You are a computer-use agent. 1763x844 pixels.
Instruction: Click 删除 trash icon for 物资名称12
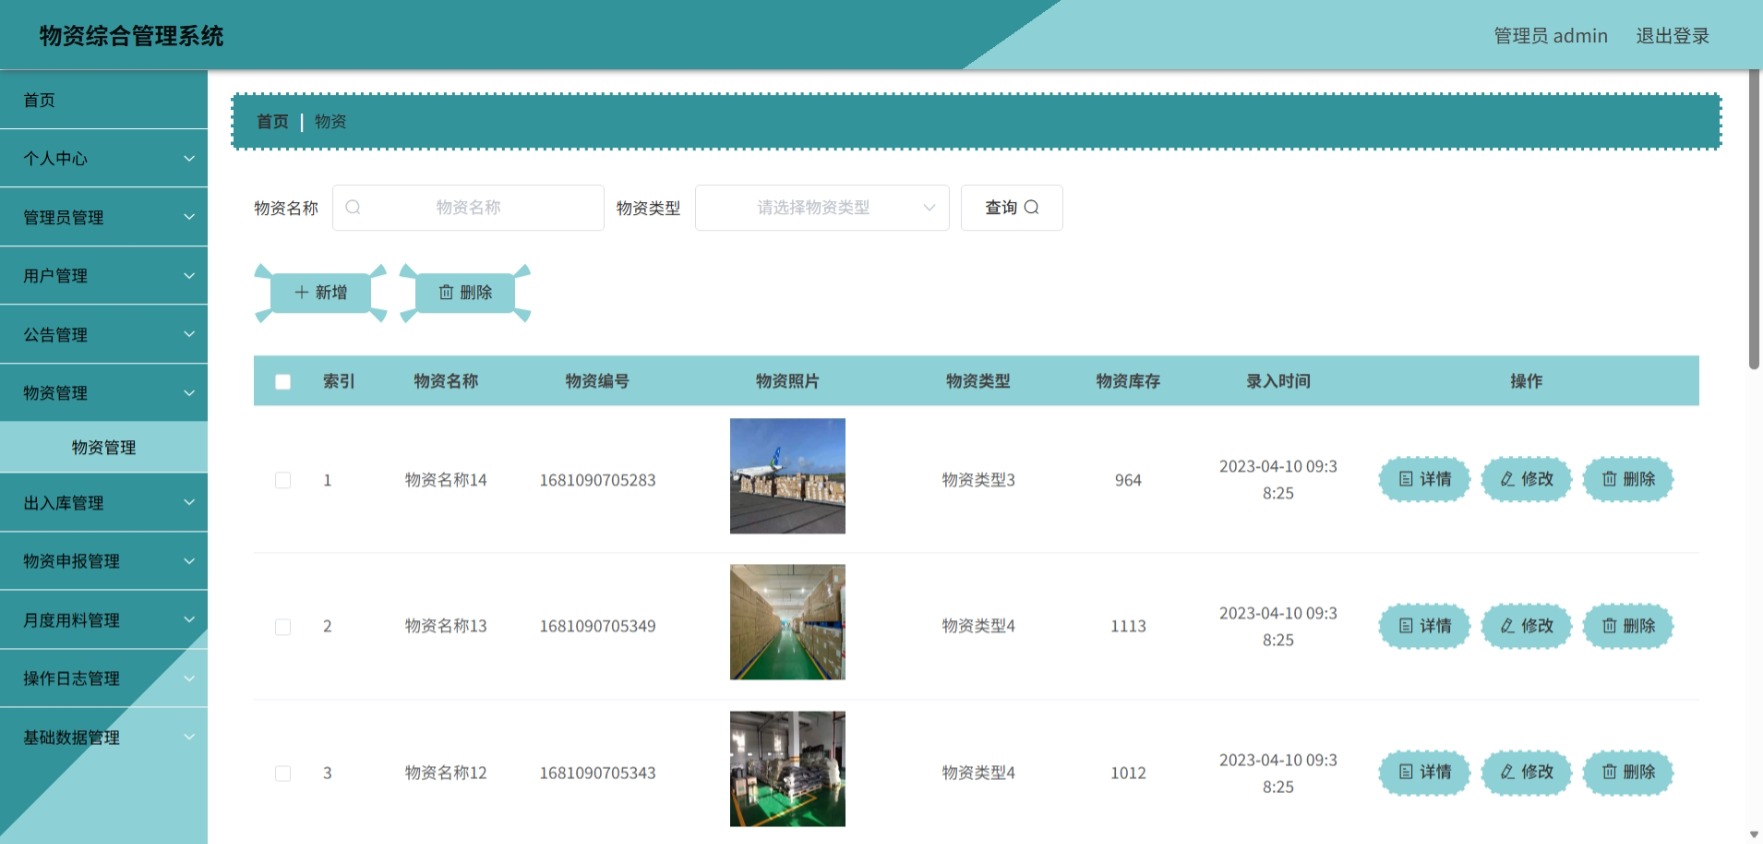pyautogui.click(x=1609, y=772)
